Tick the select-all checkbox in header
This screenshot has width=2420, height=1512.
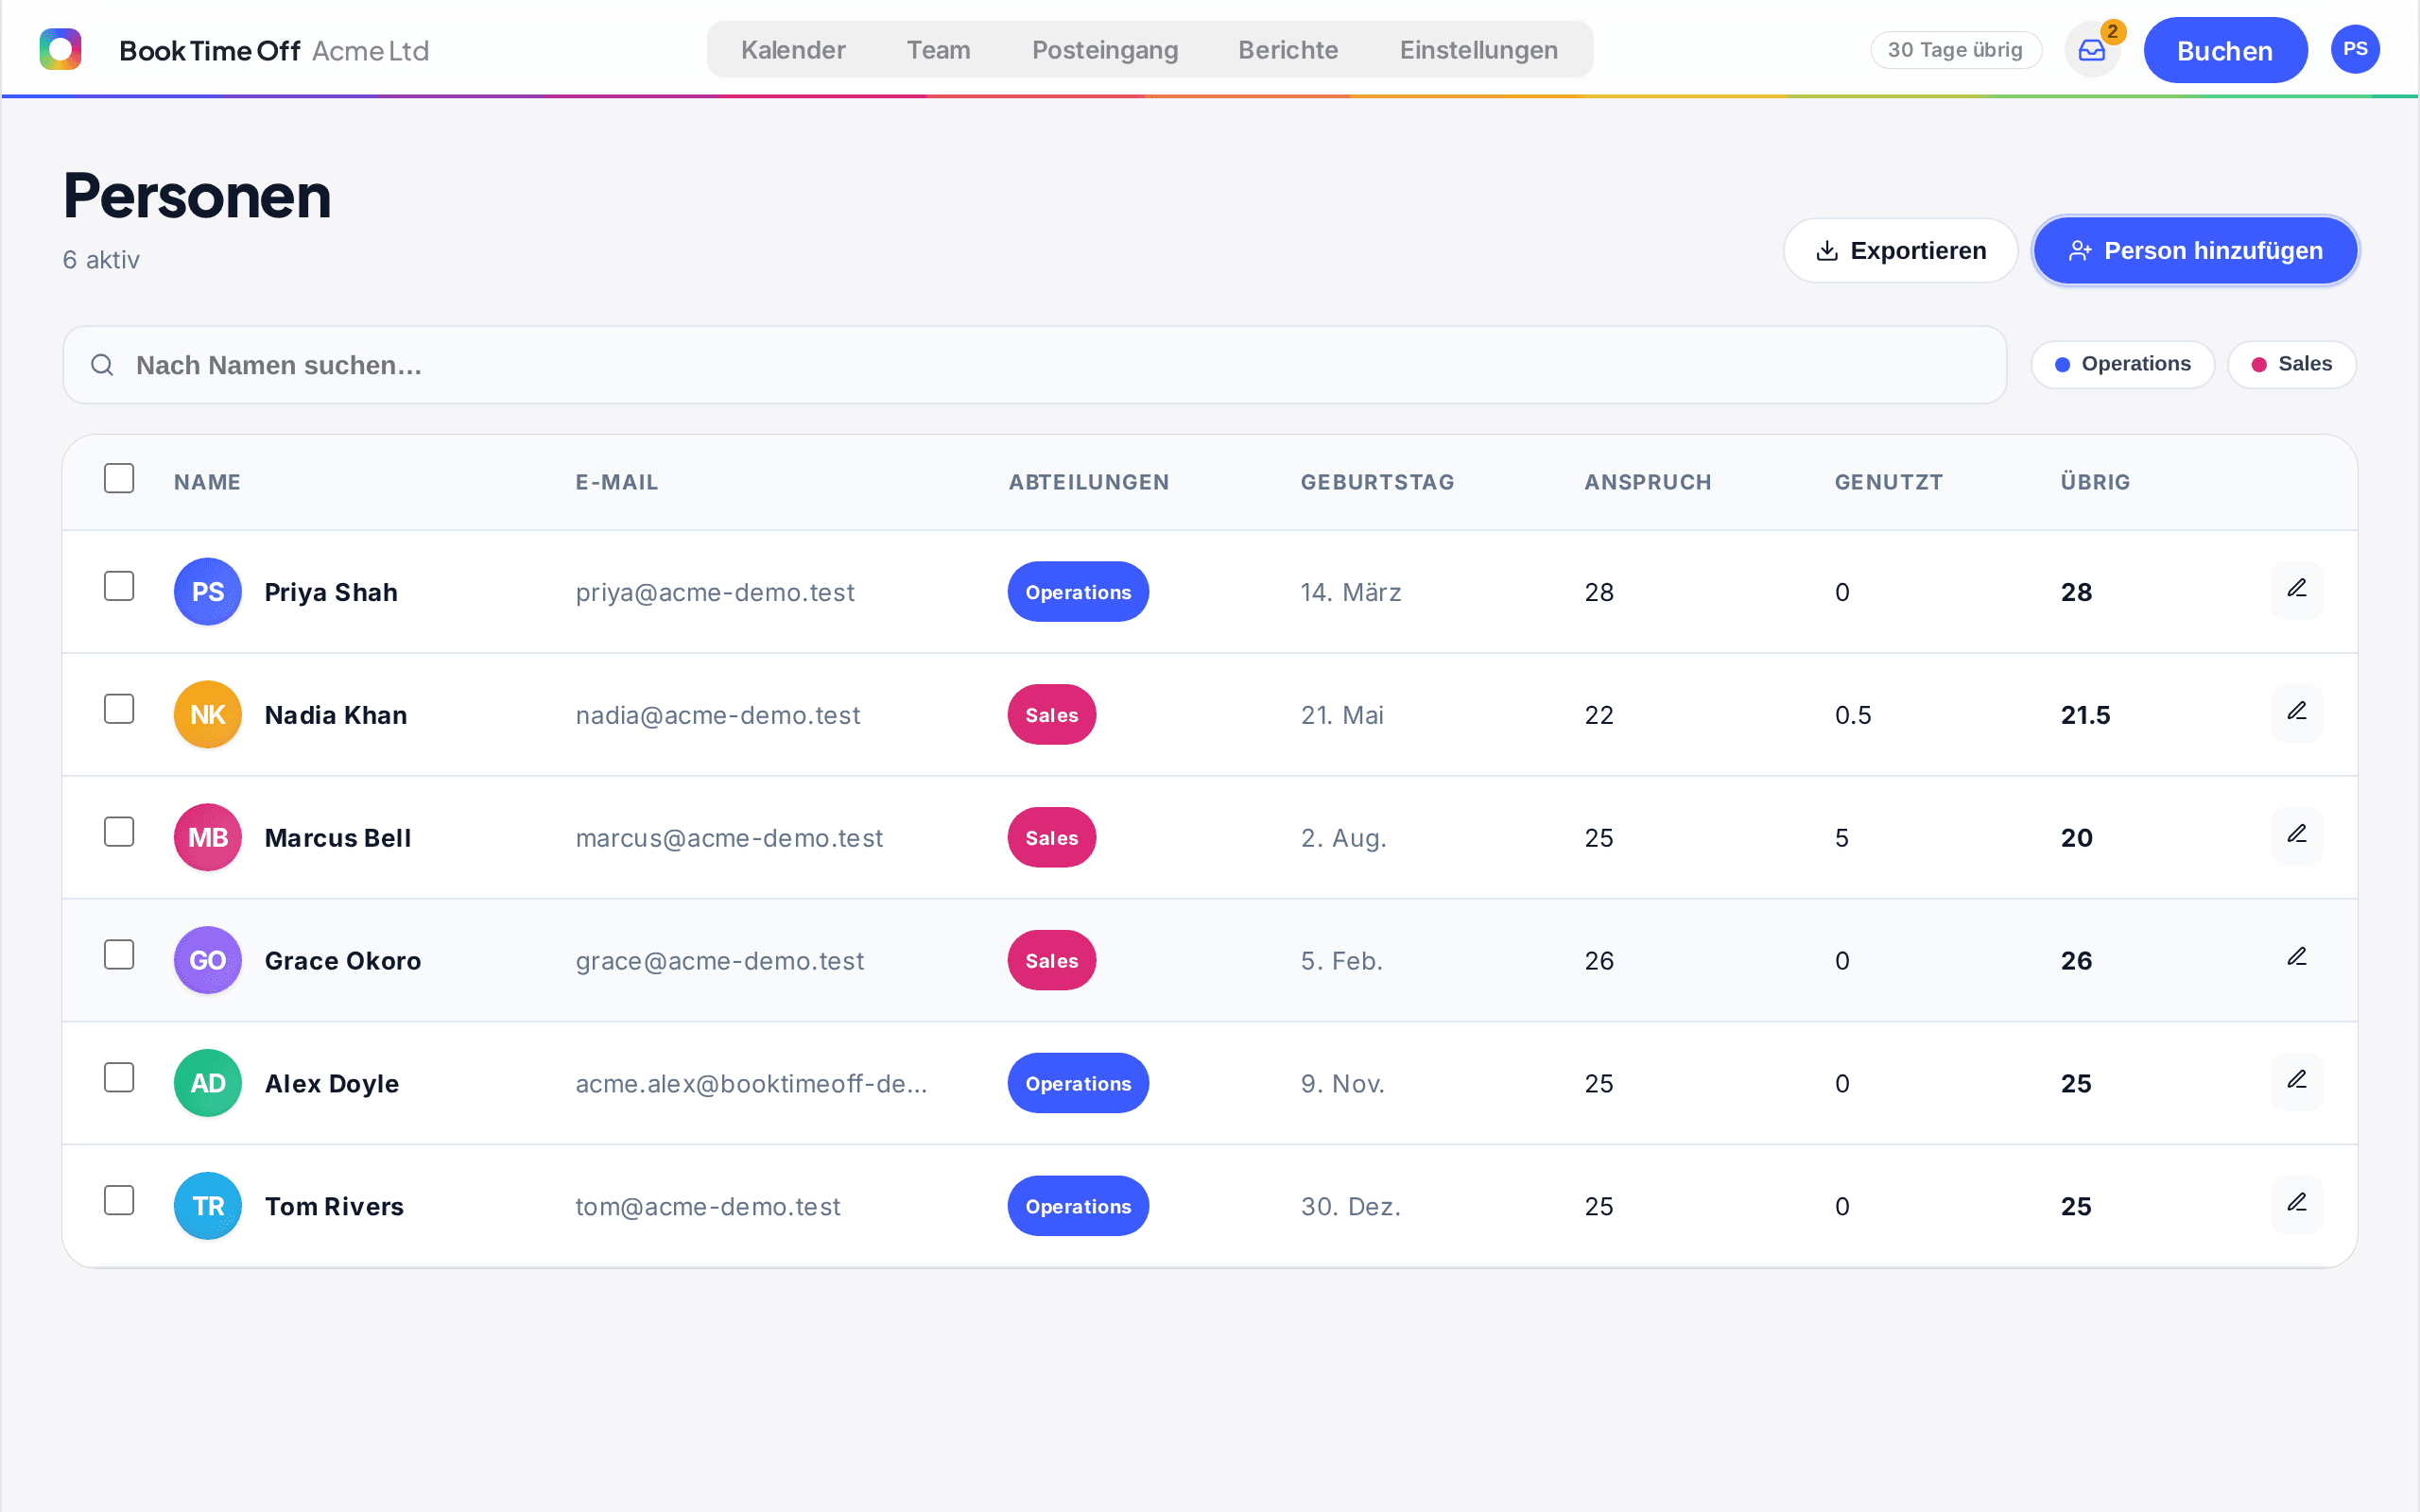119,478
